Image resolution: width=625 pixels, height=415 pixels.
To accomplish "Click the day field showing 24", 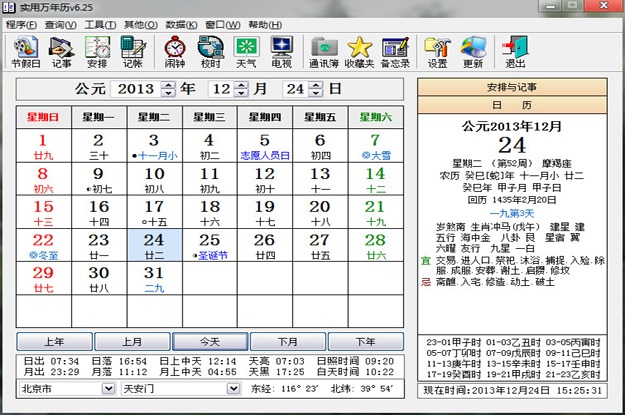I will tap(295, 89).
